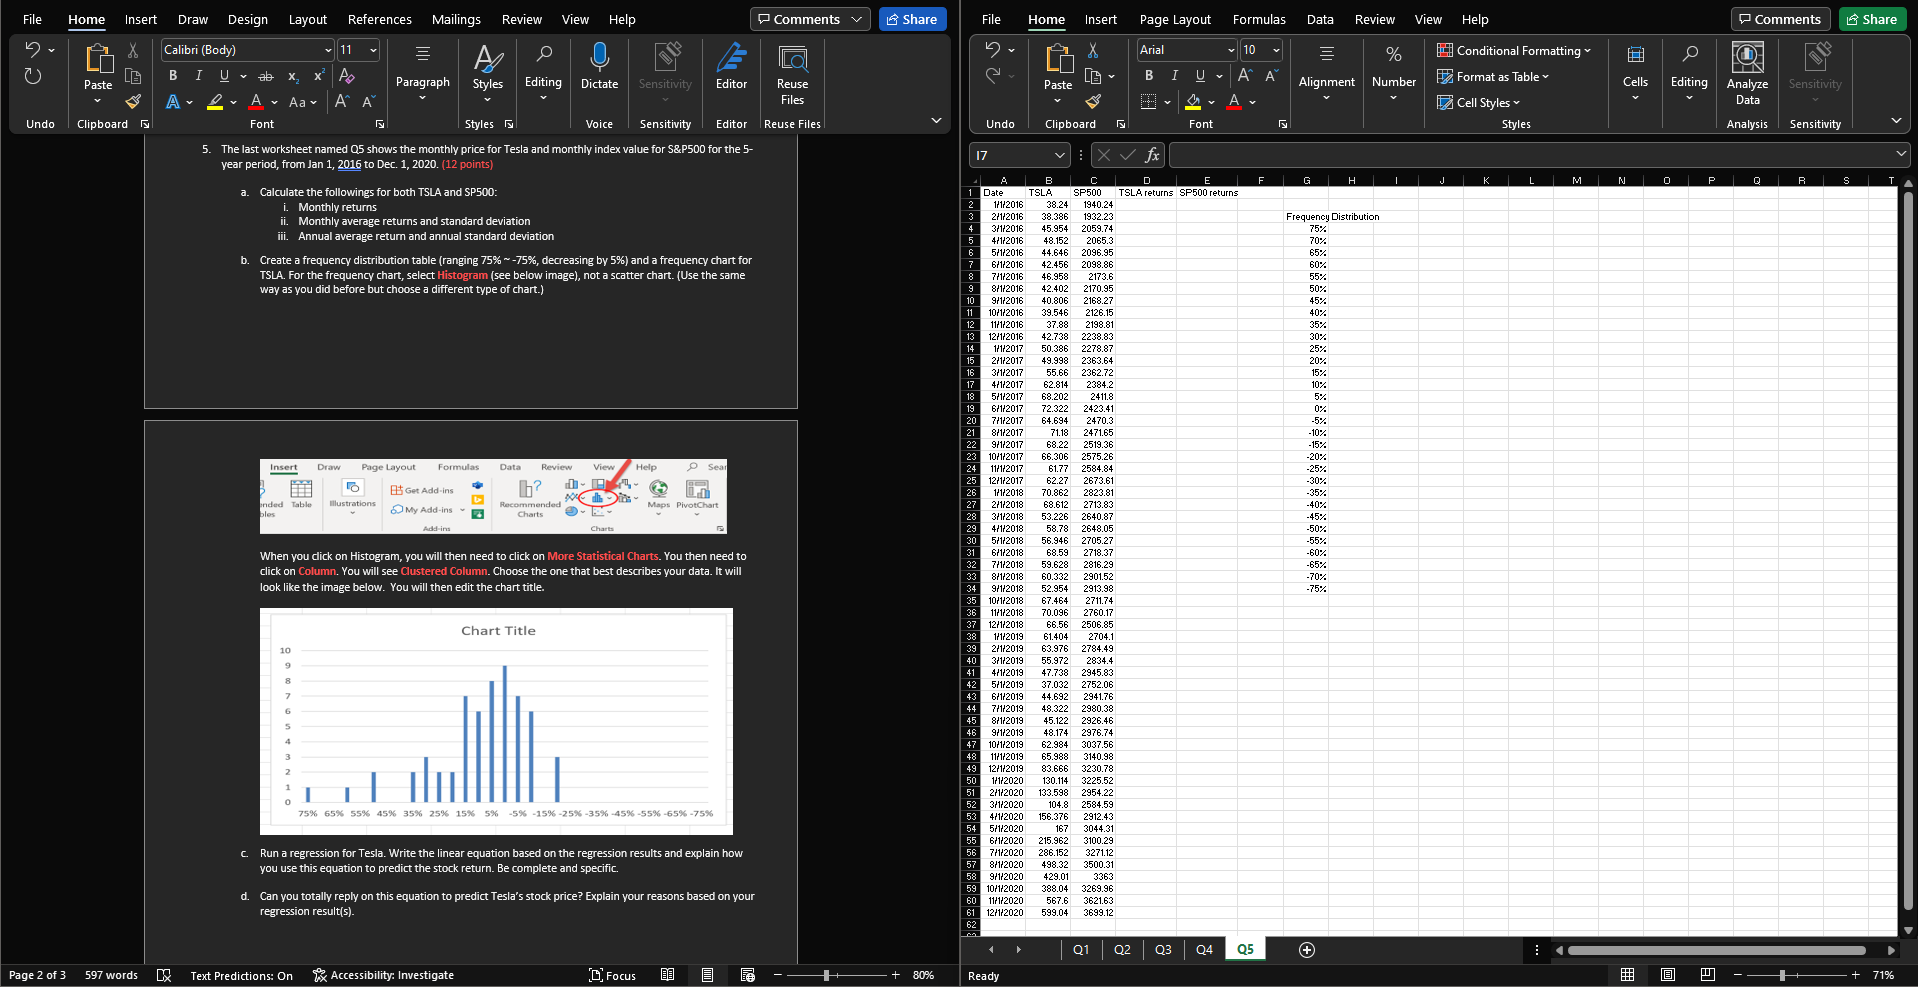1918x987 pixels.
Task: Expand the Excel formula bar
Action: [1900, 154]
